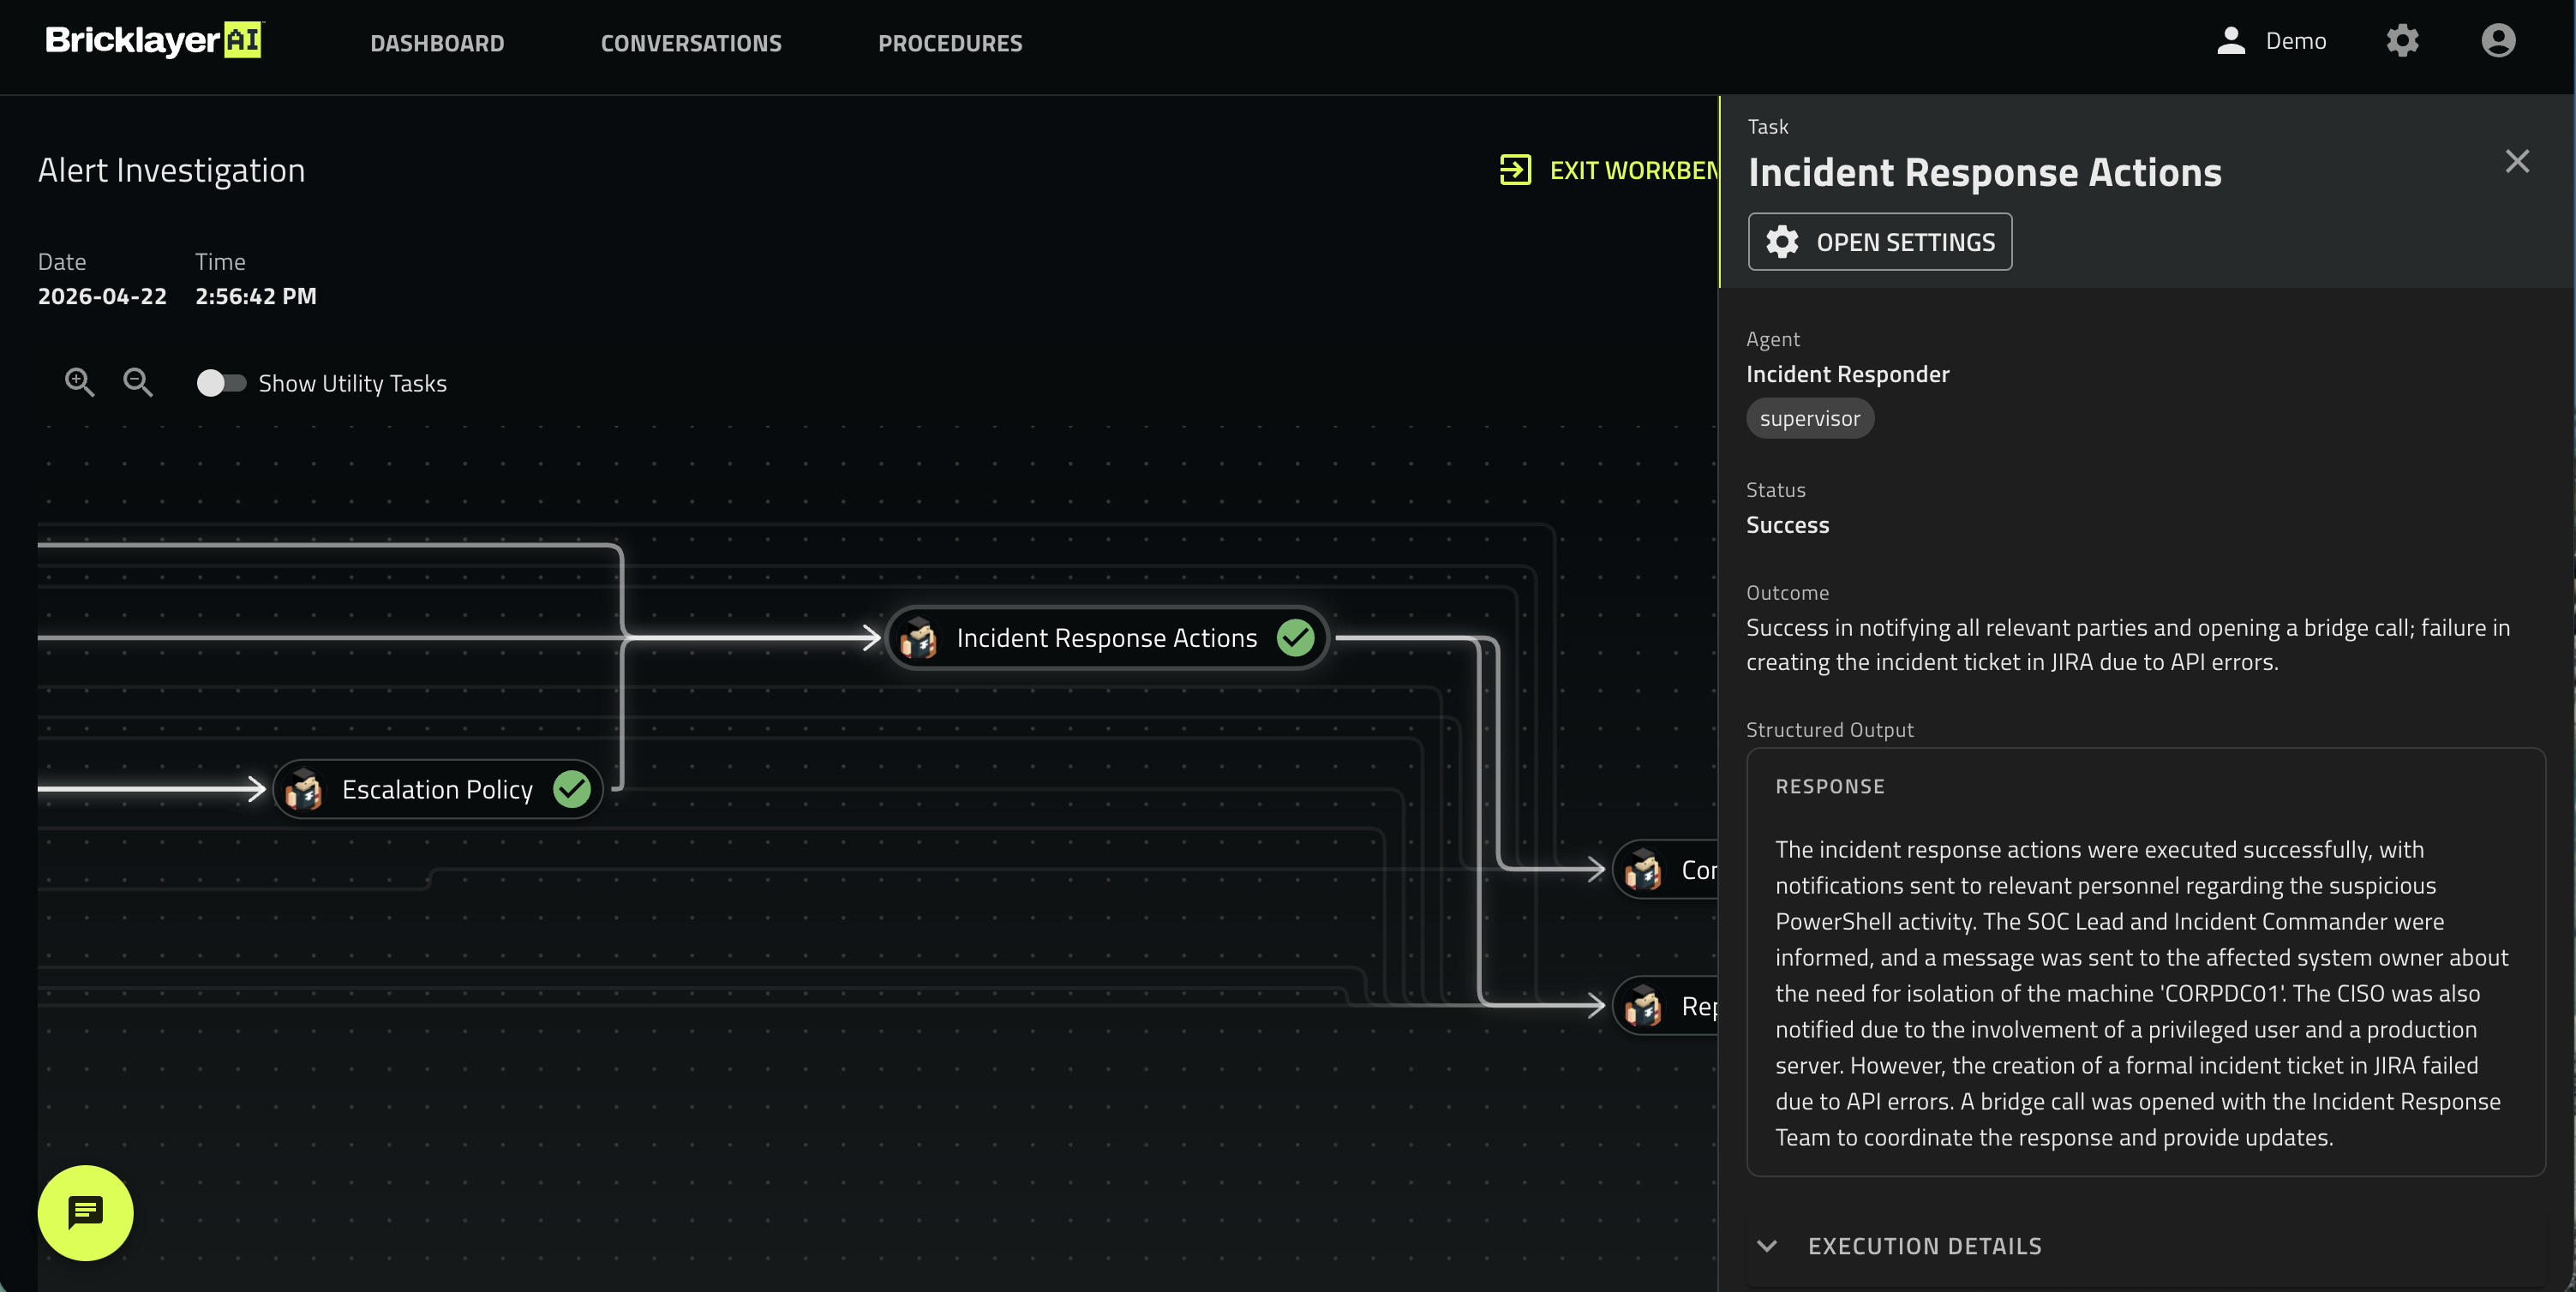Click the Incident Response Actions success checkmark
Screen dimensions: 2576x1292
point(1295,638)
